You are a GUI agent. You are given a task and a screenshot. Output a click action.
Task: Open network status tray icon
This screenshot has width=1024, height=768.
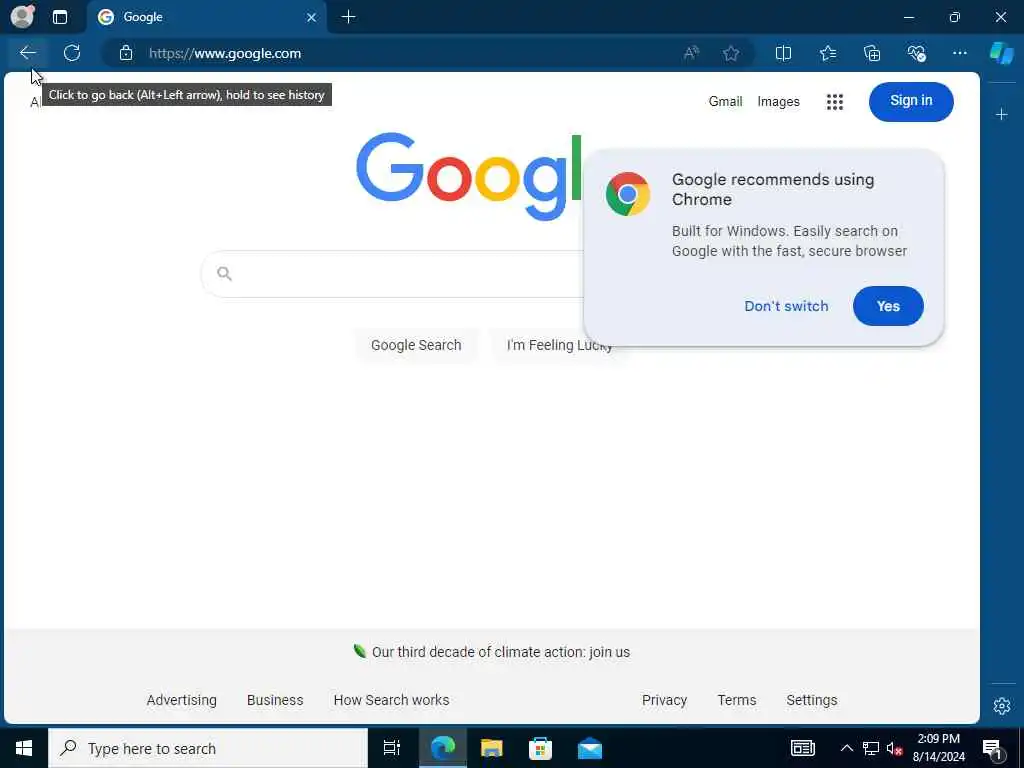point(871,748)
